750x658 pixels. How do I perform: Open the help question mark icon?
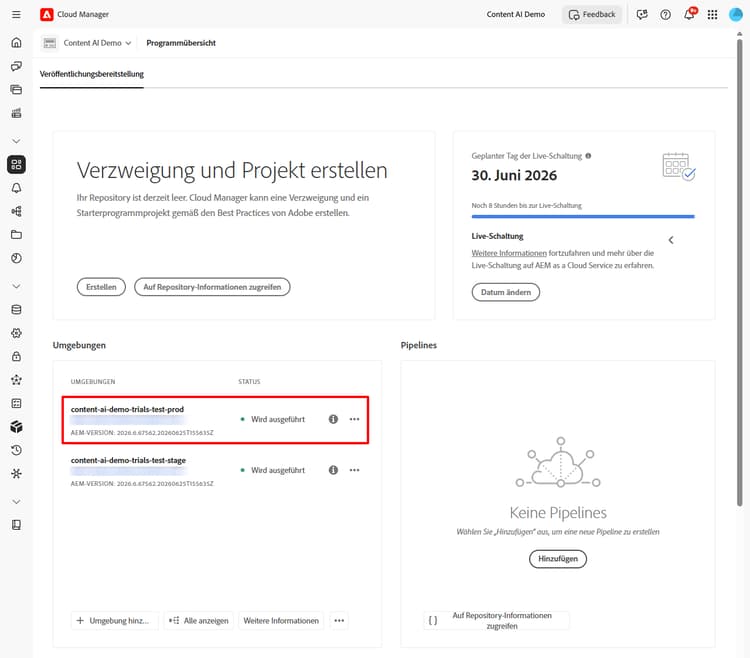tap(665, 15)
